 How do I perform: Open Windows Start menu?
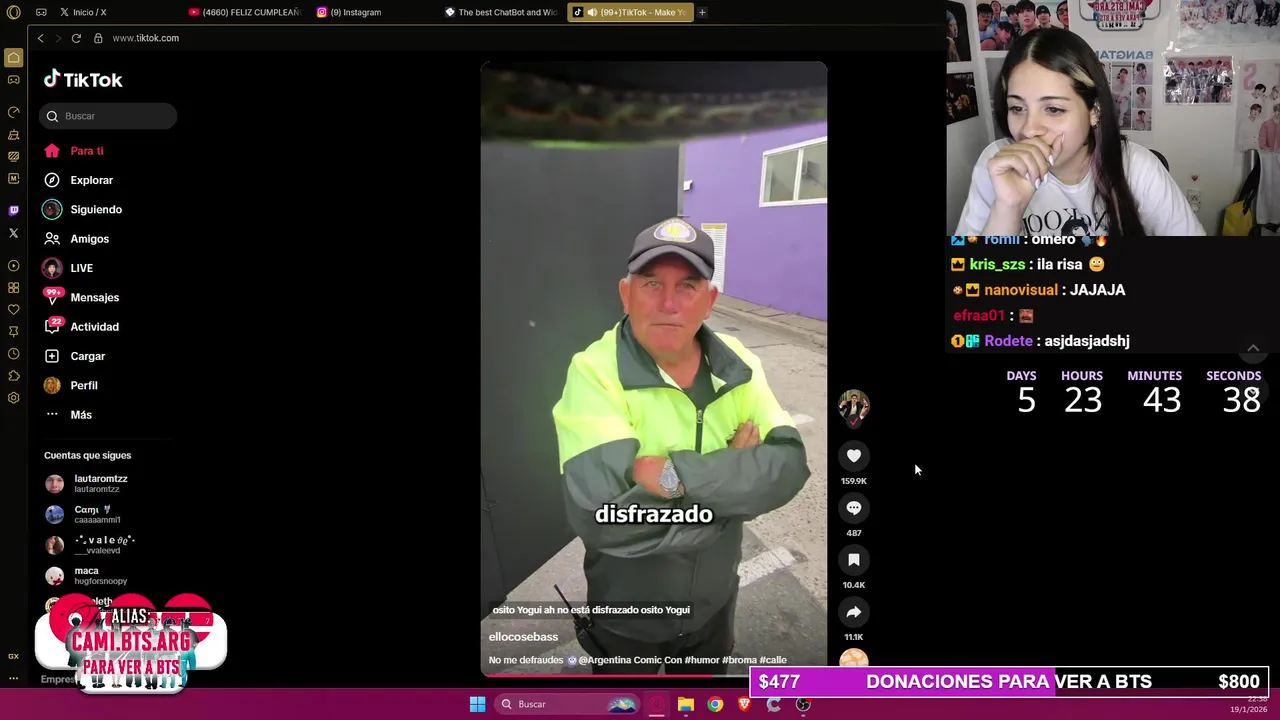click(478, 704)
